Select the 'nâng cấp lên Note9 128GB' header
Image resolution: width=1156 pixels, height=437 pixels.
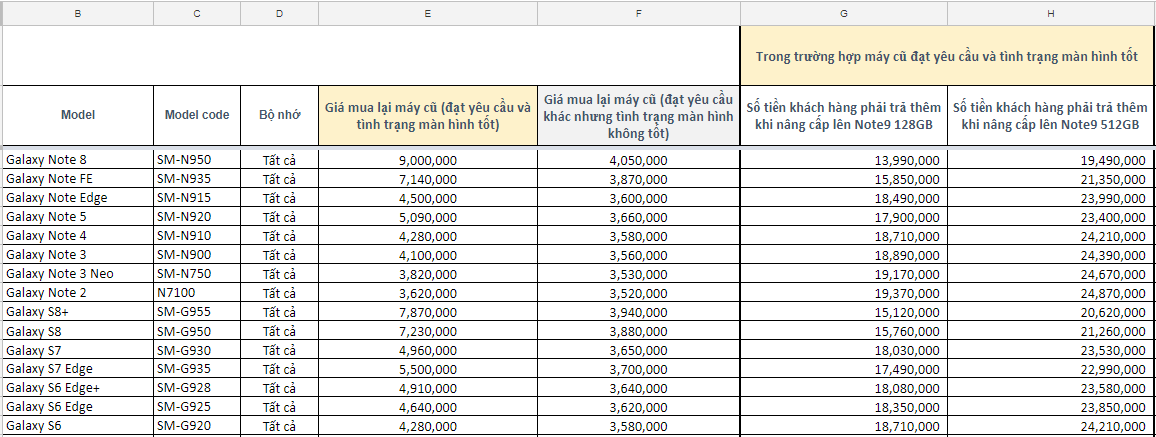tap(843, 115)
